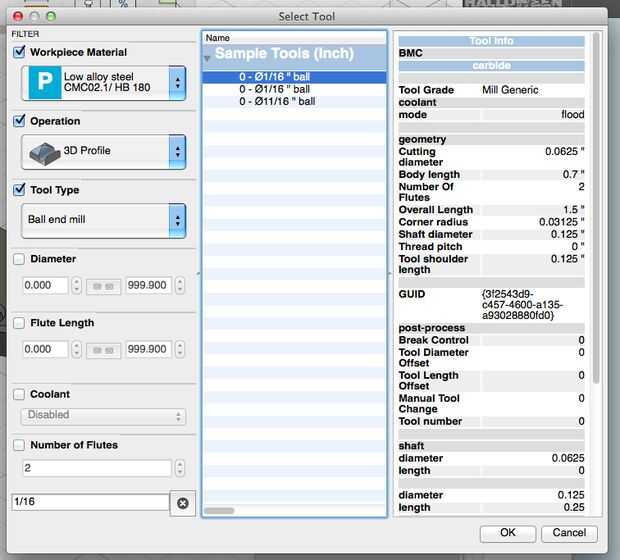Confirm selection with OK button
620x560 pixels.
pos(508,533)
